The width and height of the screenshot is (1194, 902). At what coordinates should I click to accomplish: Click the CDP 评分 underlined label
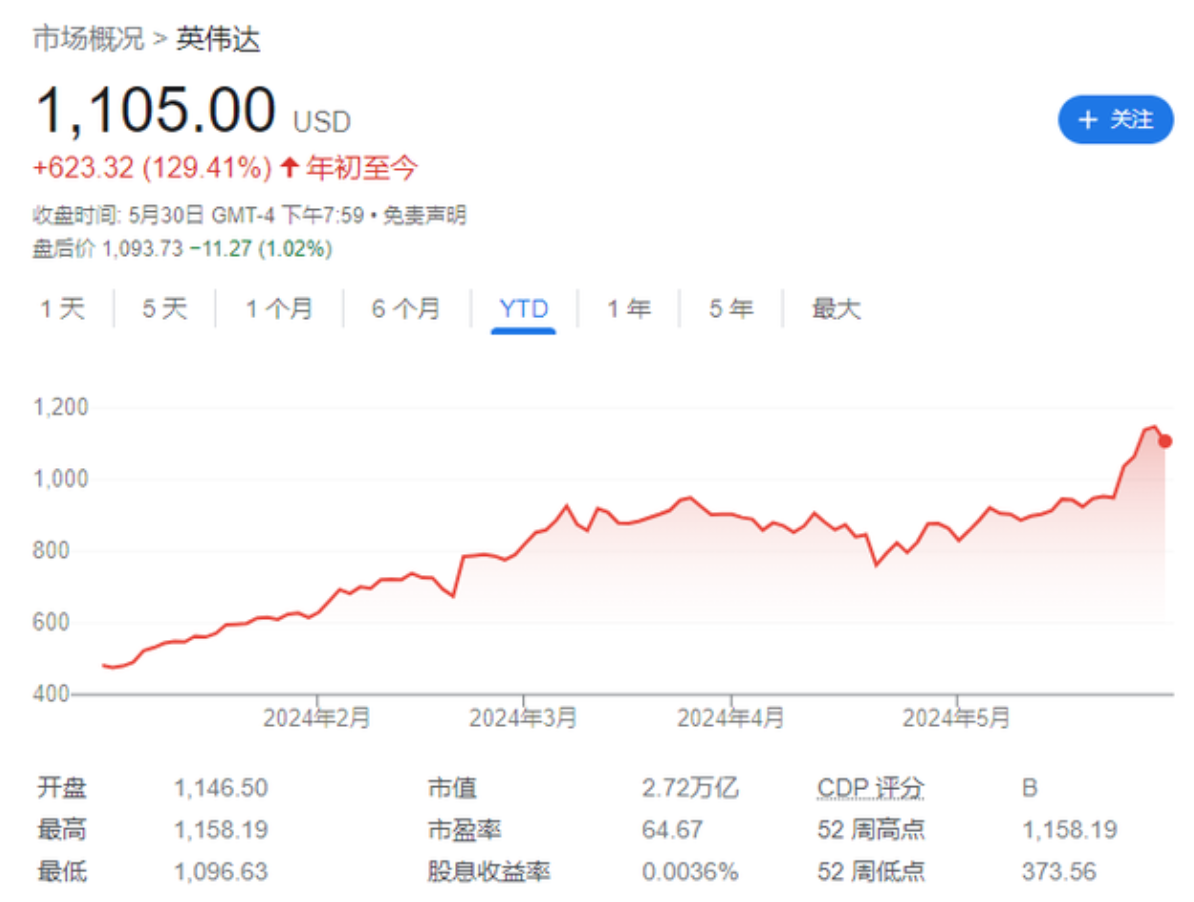click(869, 788)
